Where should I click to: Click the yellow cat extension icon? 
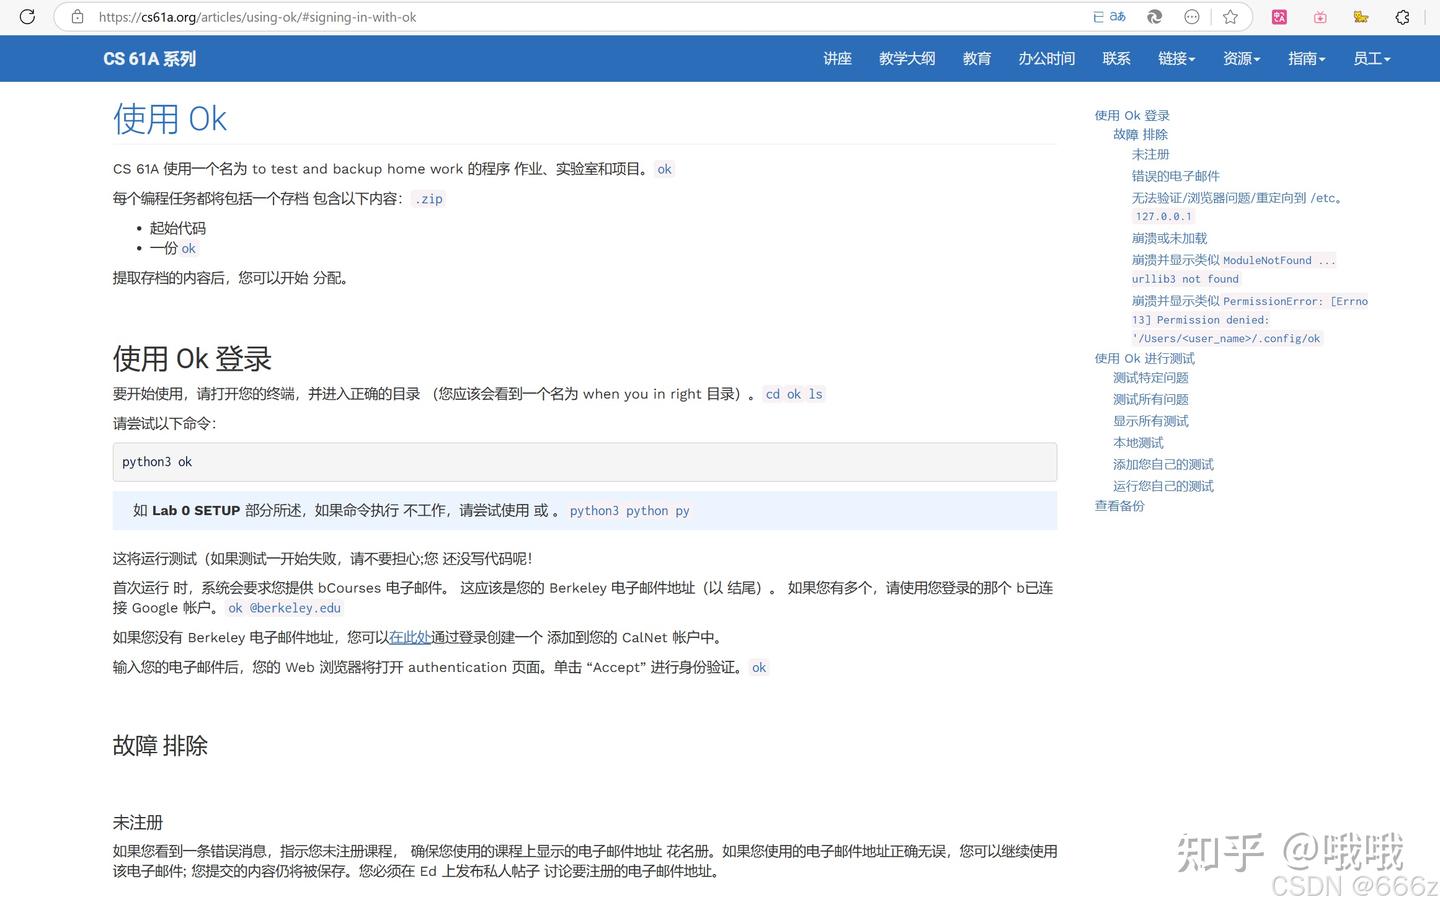(x=1360, y=17)
